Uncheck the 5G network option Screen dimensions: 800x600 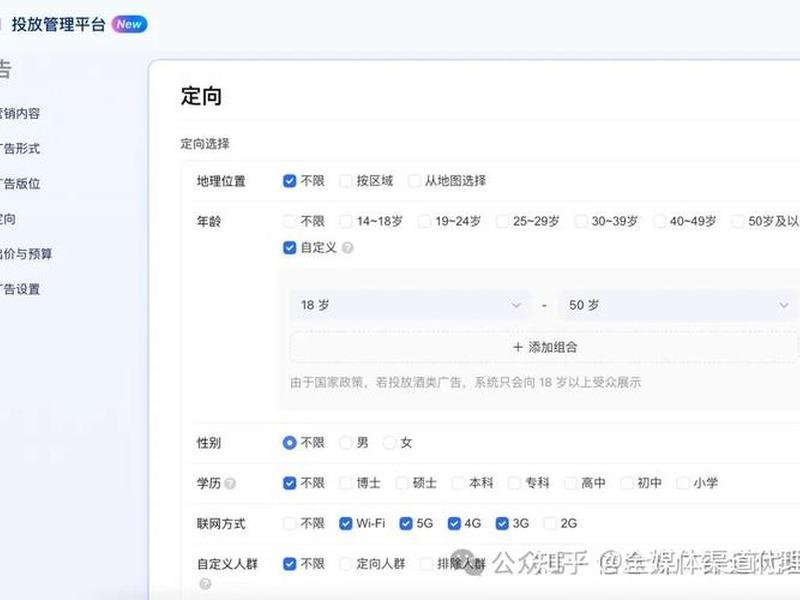[406, 523]
